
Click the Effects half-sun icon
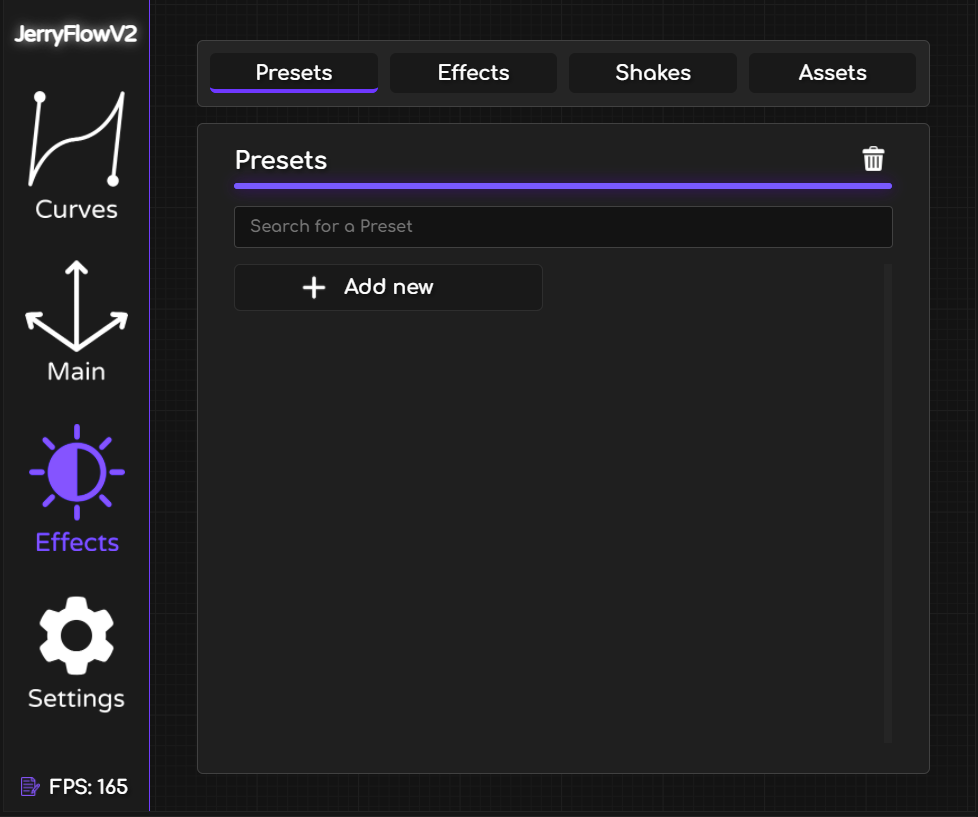pos(76,471)
